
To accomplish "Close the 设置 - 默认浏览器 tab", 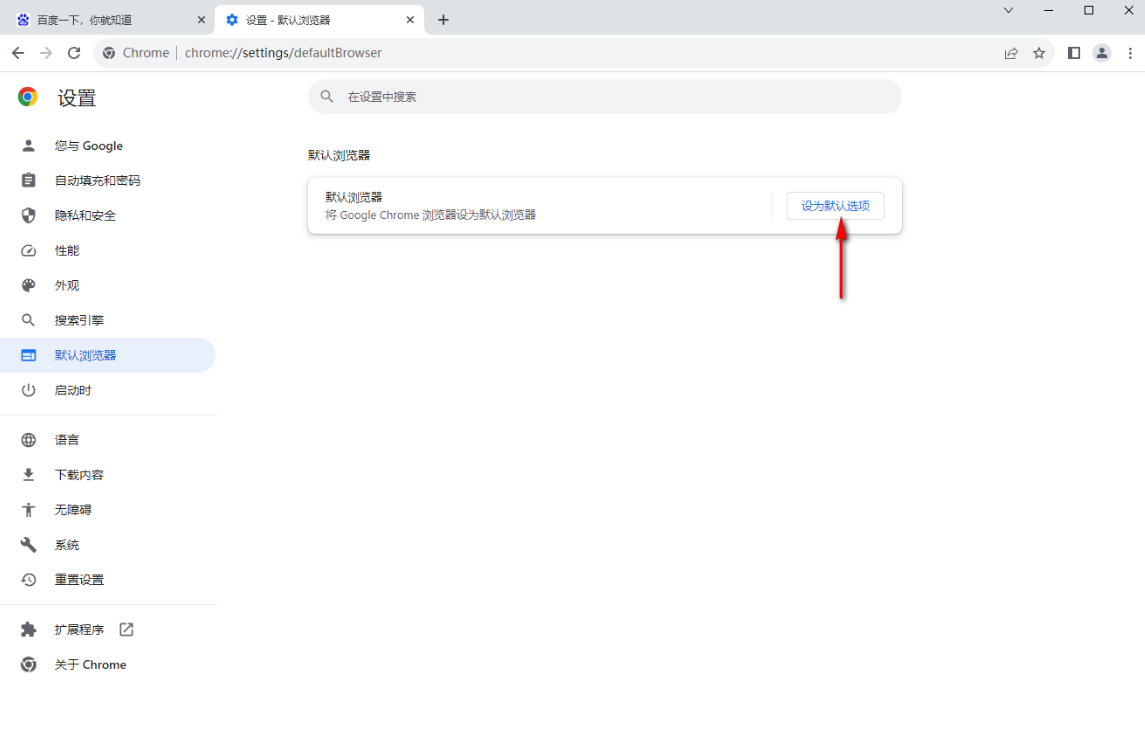I will [x=410, y=20].
